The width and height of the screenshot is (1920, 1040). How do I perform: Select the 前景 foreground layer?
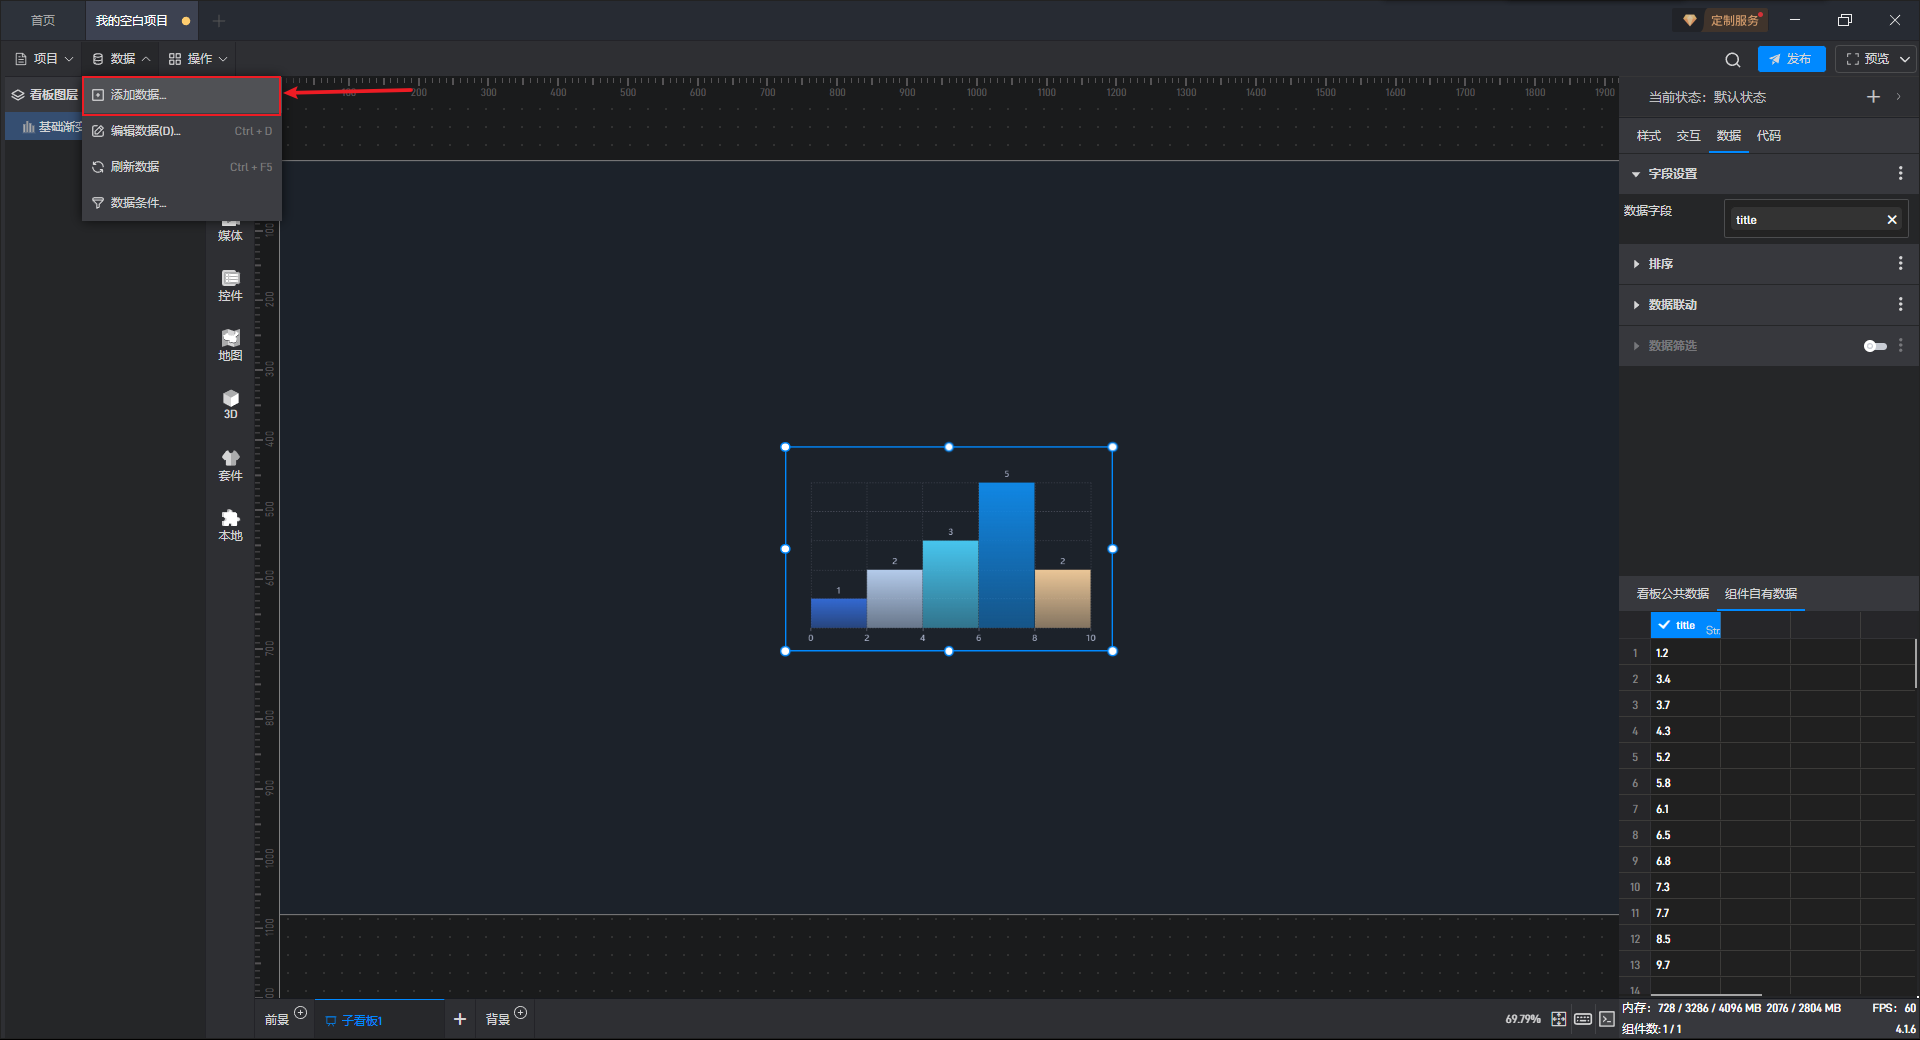[276, 1020]
